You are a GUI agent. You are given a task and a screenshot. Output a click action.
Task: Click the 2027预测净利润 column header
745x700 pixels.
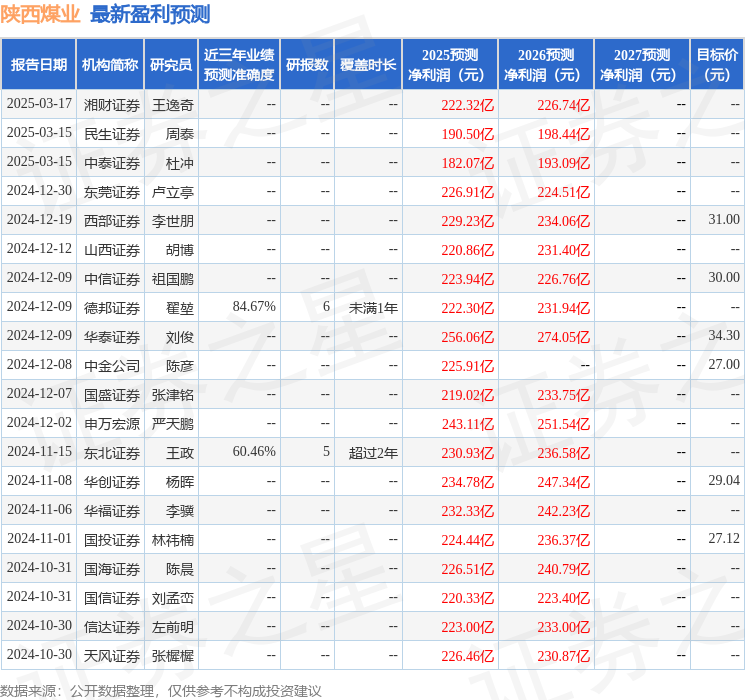coord(642,65)
